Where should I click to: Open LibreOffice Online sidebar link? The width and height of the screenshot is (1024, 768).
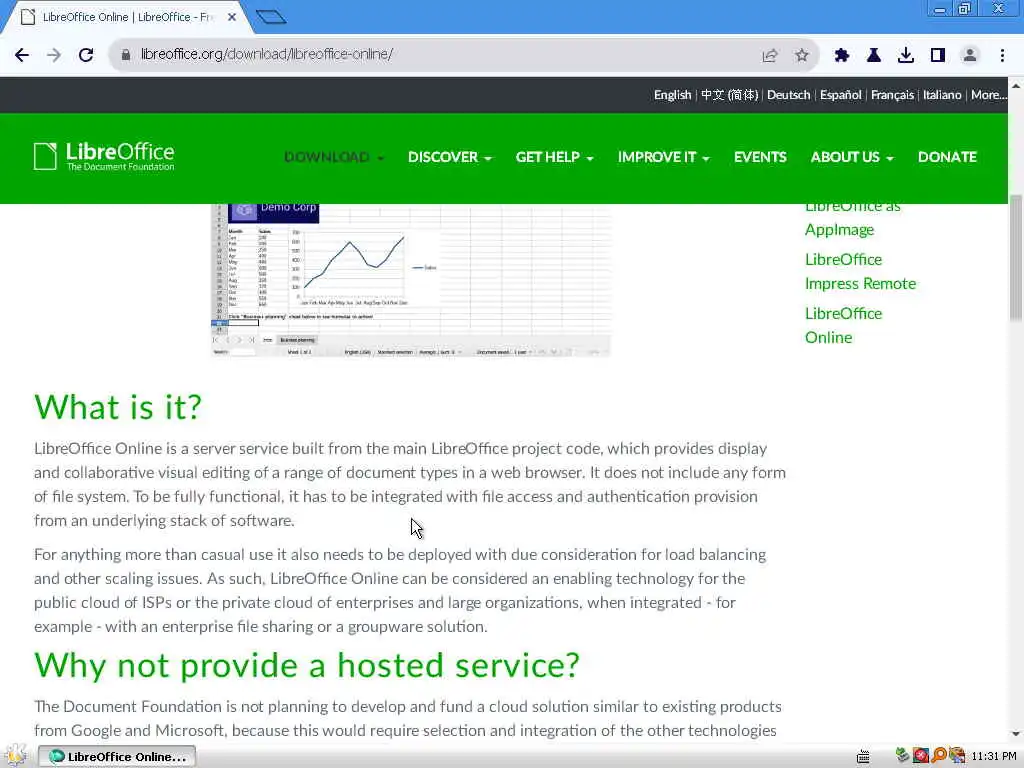[843, 325]
